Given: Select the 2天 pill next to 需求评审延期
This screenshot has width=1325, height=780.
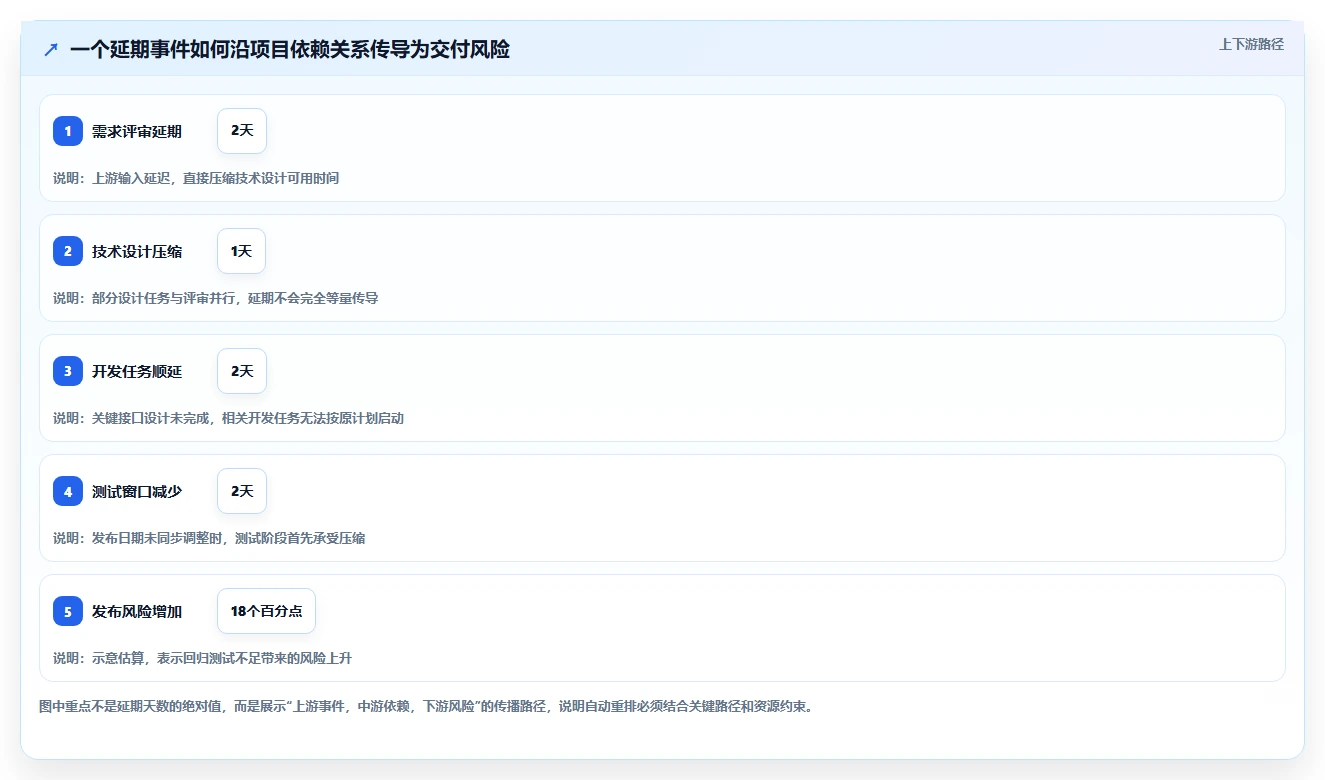Looking at the screenshot, I should tap(242, 131).
